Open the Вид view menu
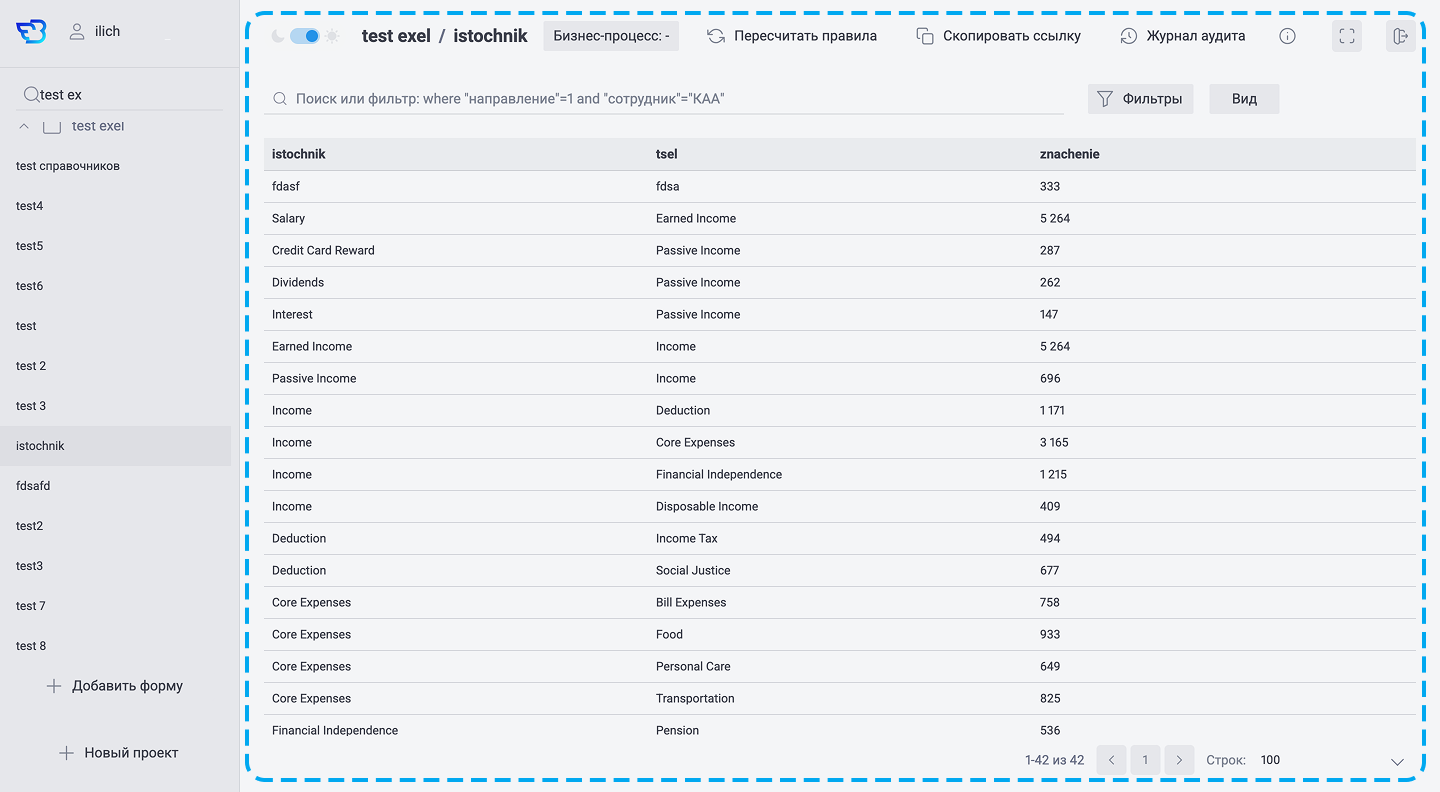This screenshot has height=792, width=1440. click(1244, 99)
